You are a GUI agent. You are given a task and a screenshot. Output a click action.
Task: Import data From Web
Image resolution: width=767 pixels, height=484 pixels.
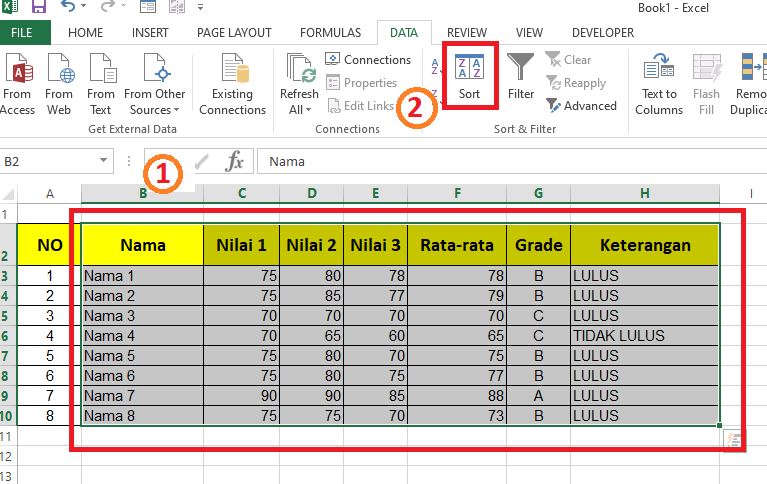(x=59, y=84)
